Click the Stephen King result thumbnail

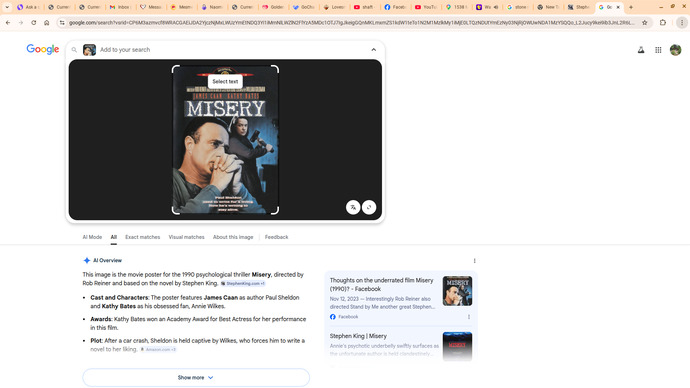click(457, 346)
